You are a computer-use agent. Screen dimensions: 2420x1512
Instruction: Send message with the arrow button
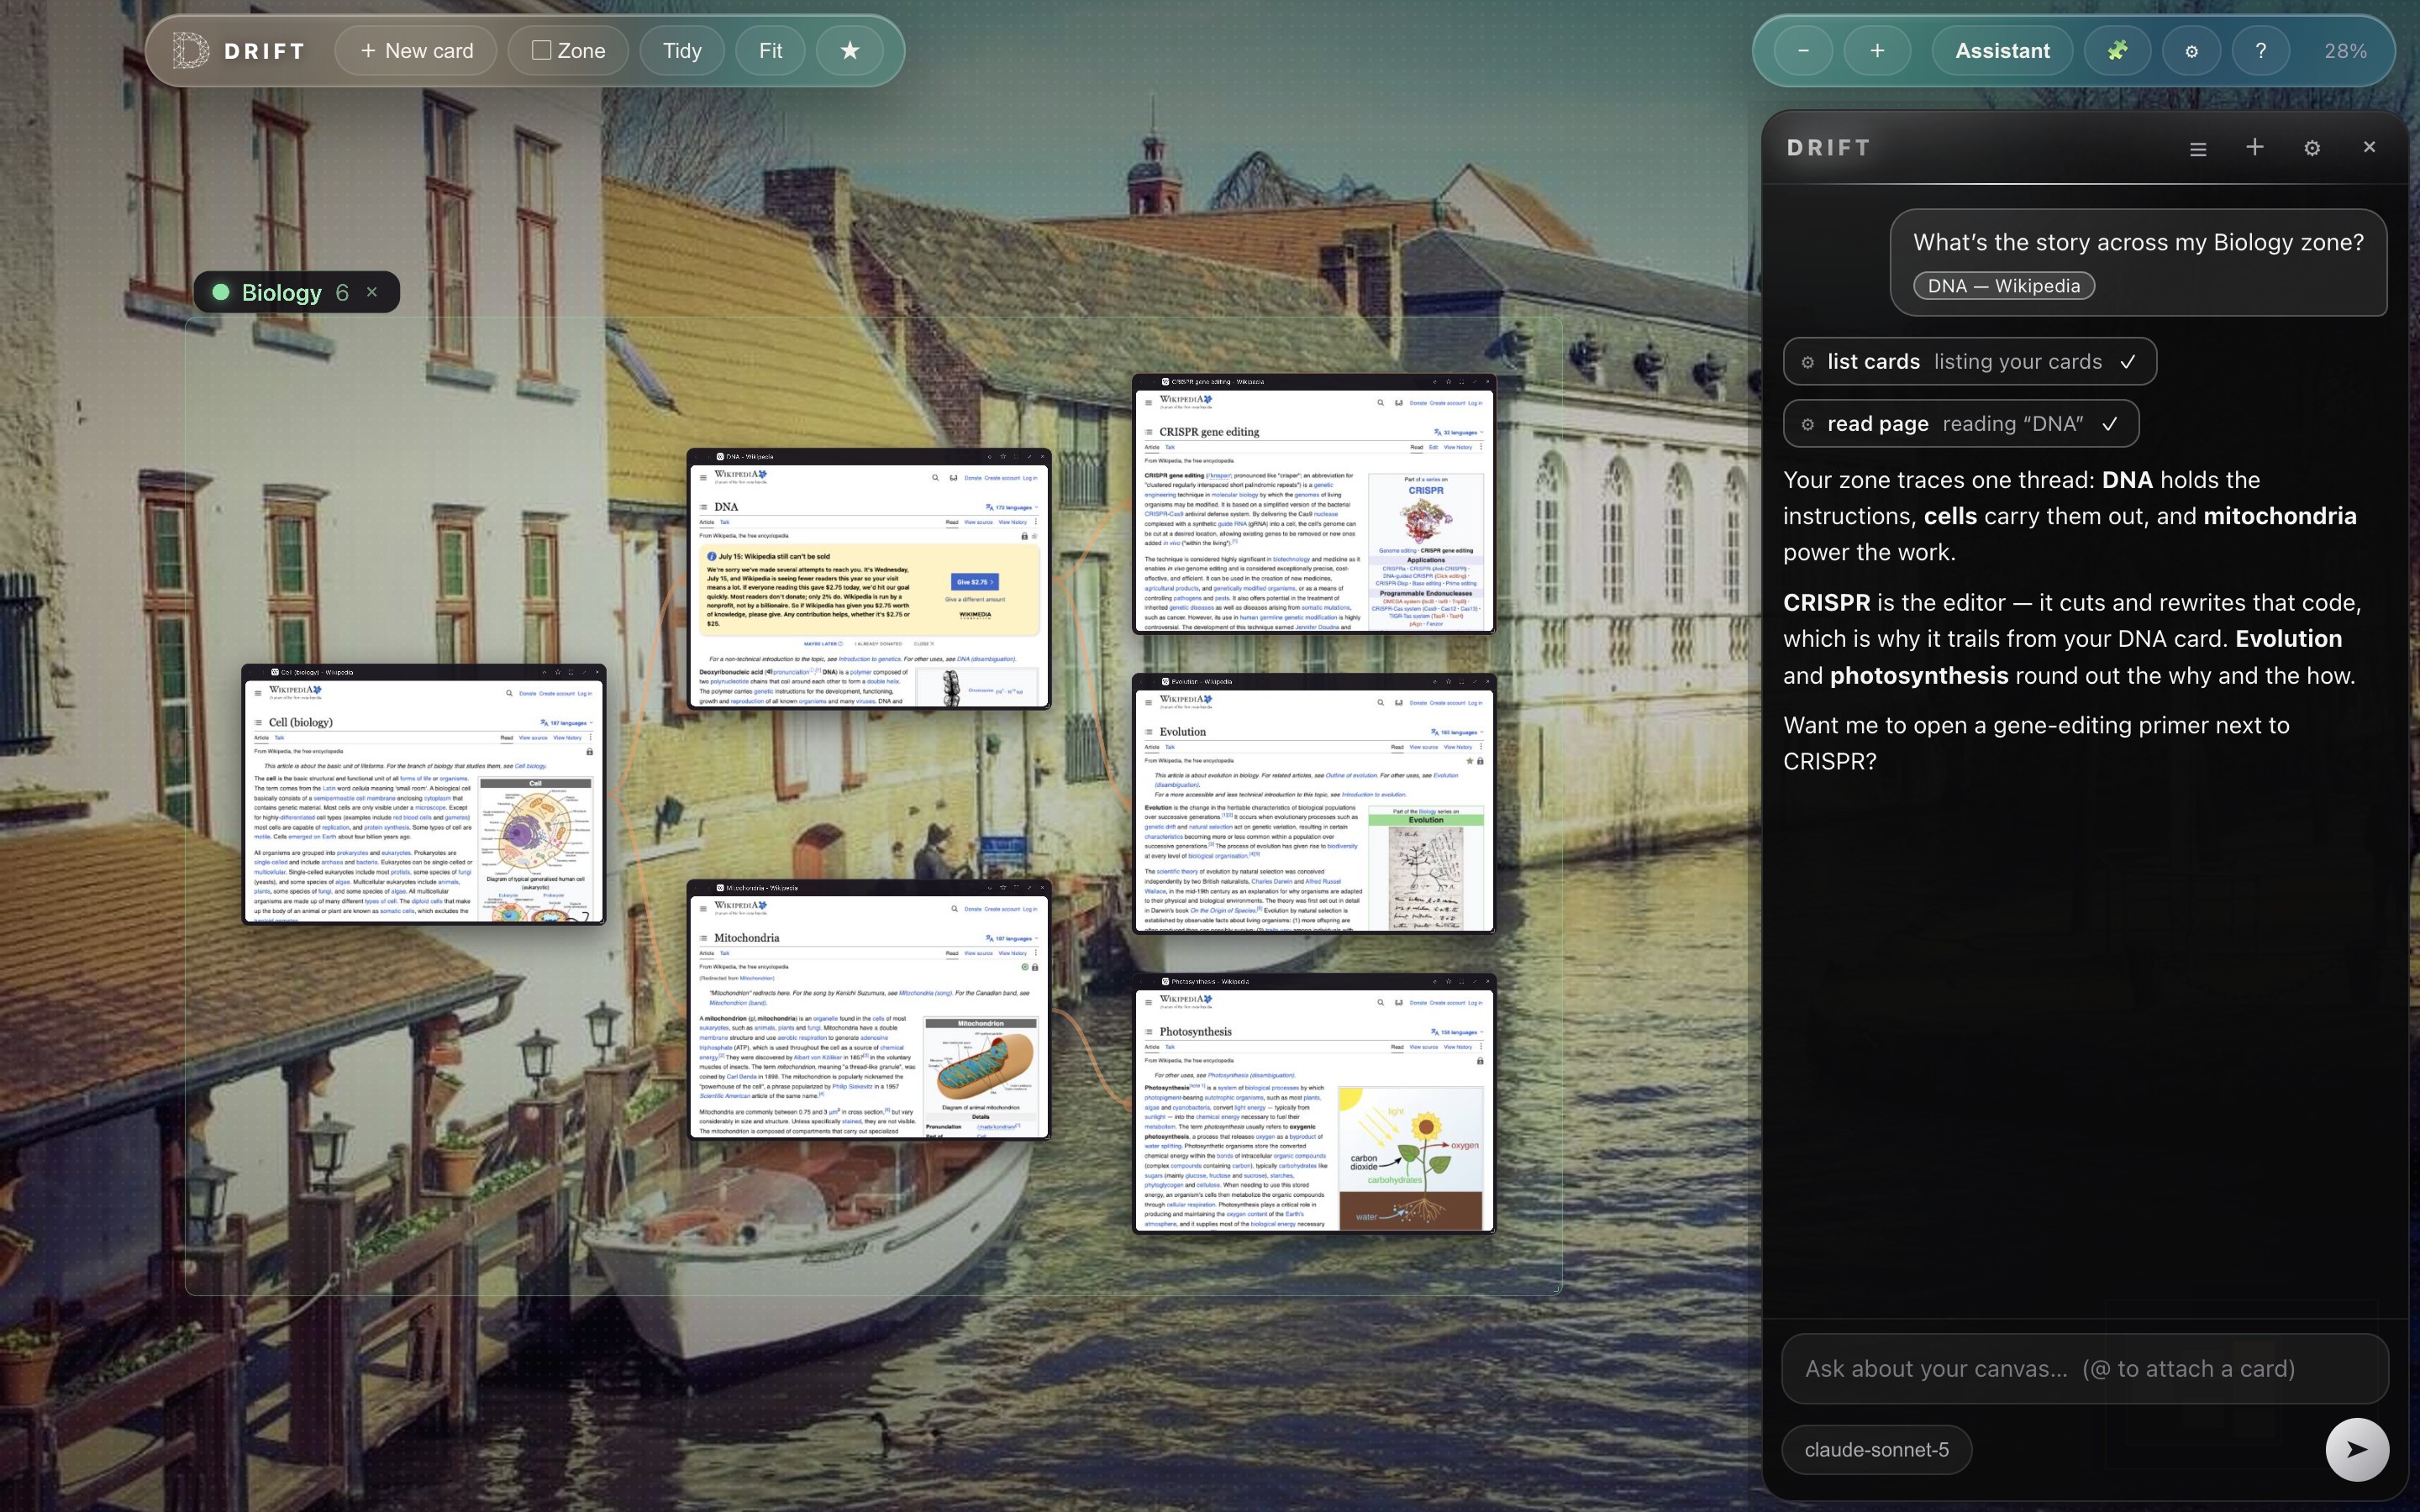coord(2357,1449)
